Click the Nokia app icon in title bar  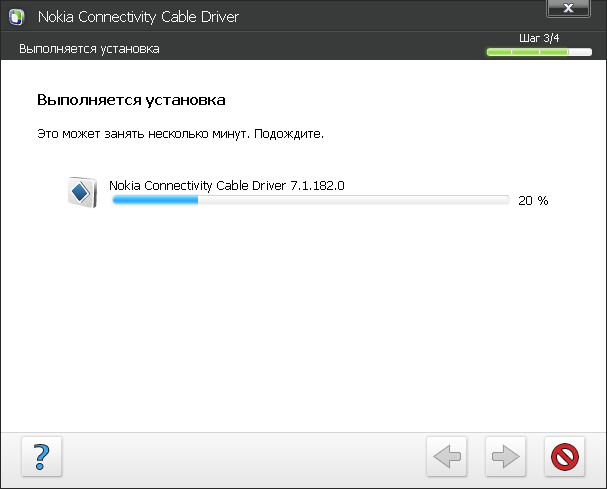point(17,17)
